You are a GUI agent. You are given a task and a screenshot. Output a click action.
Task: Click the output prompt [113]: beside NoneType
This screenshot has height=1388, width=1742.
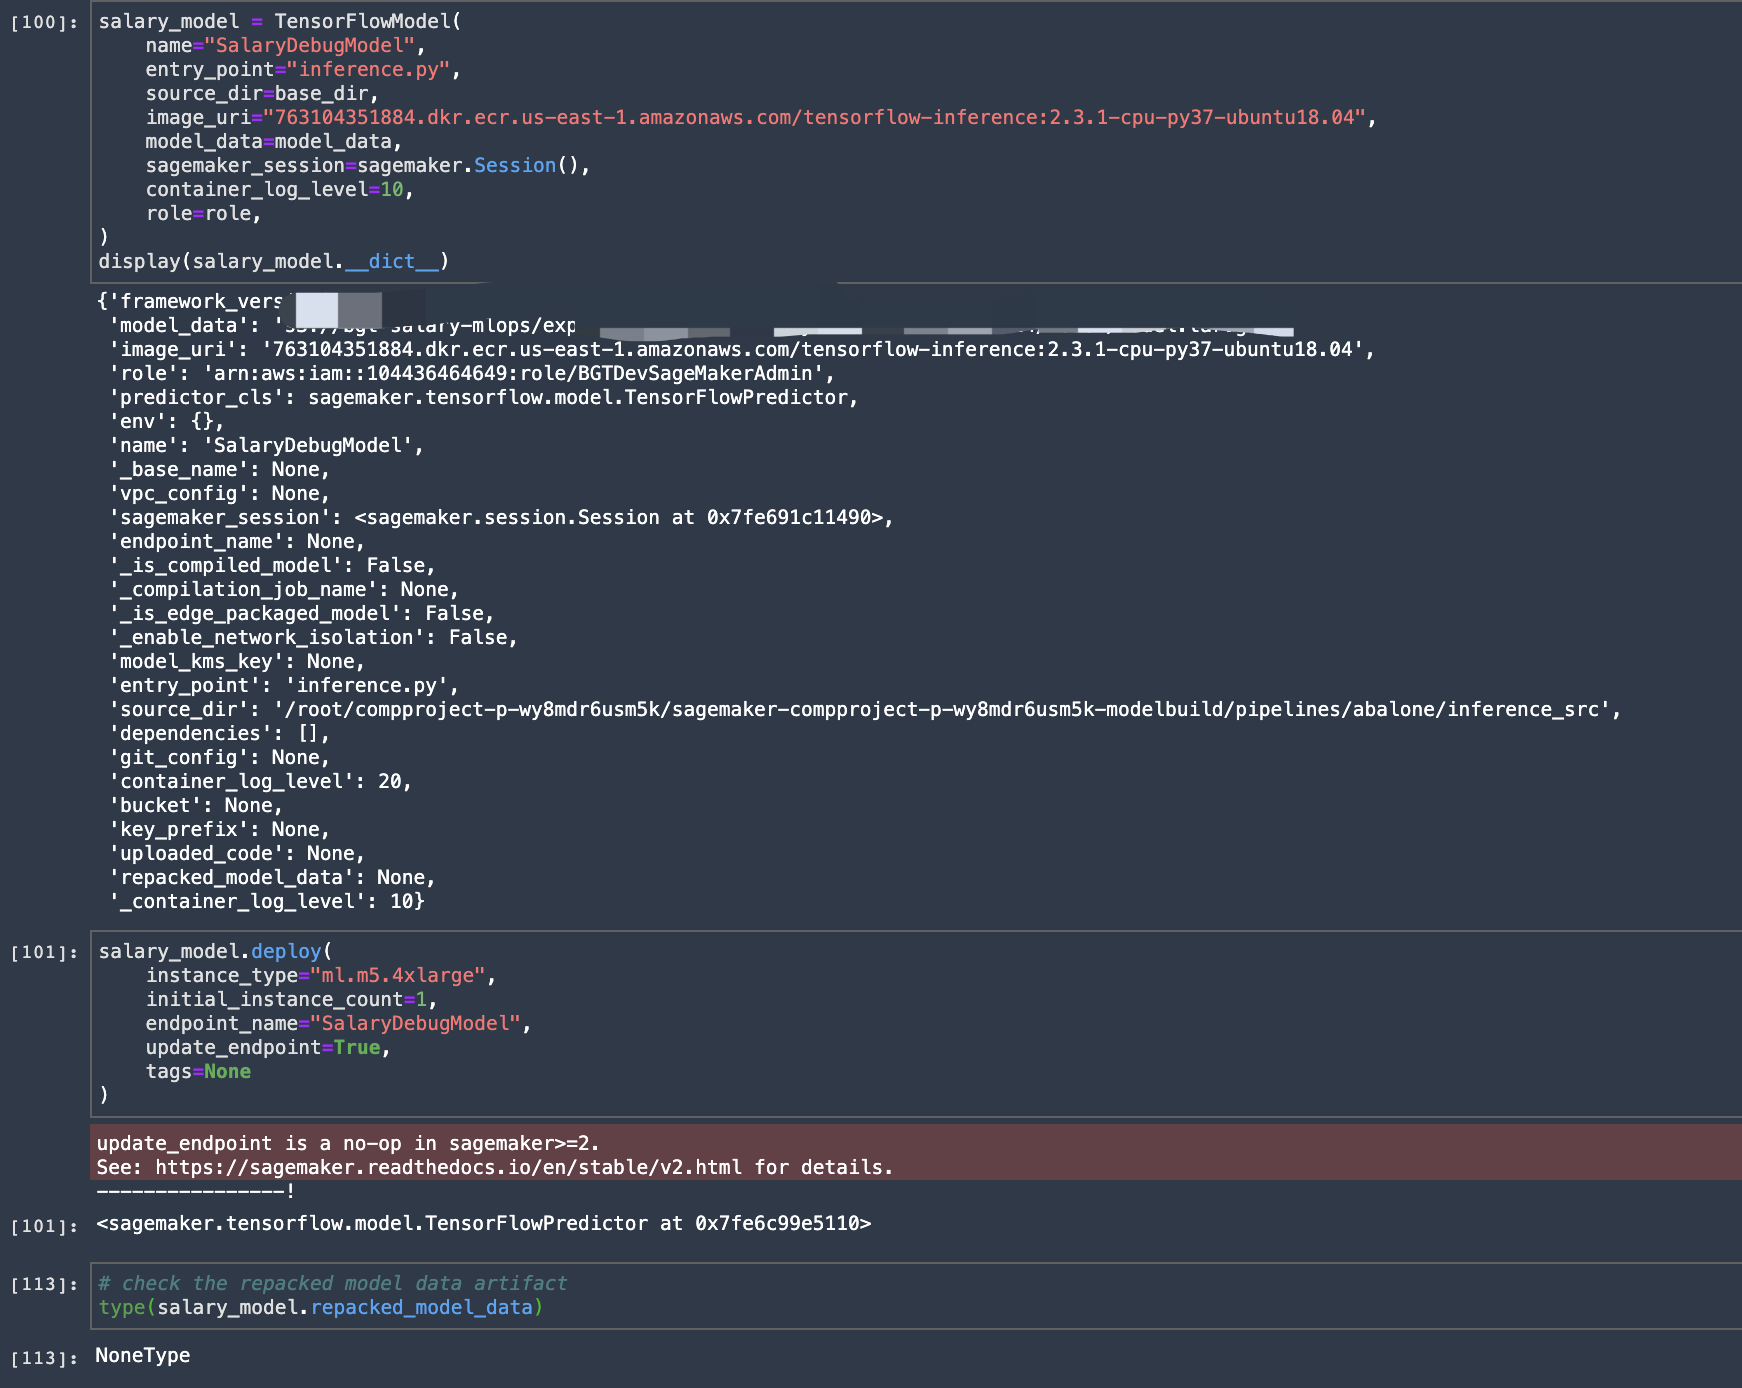click(x=44, y=1358)
